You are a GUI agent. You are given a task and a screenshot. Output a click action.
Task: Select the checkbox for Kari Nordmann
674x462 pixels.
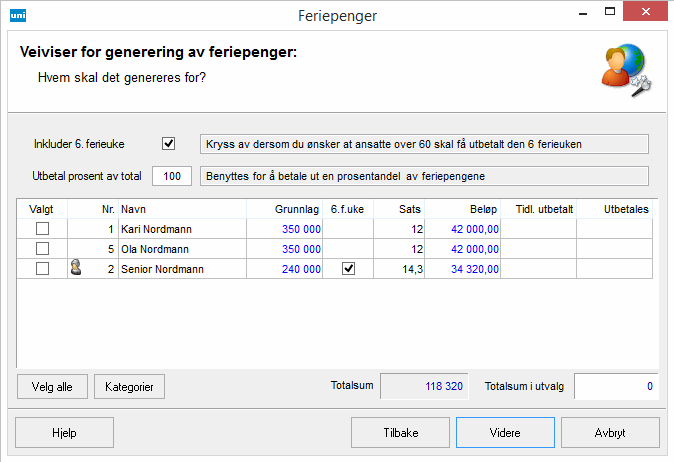pos(42,229)
